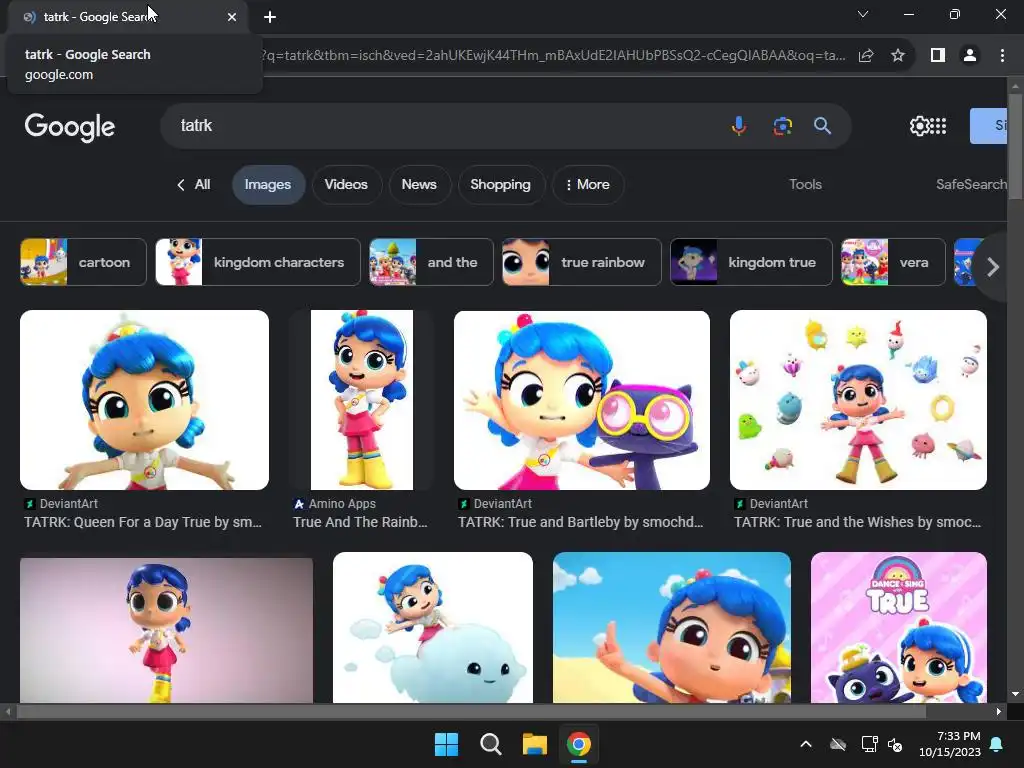Open the clock showing 7:33 PM
The image size is (1024, 768).
pyautogui.click(x=950, y=744)
